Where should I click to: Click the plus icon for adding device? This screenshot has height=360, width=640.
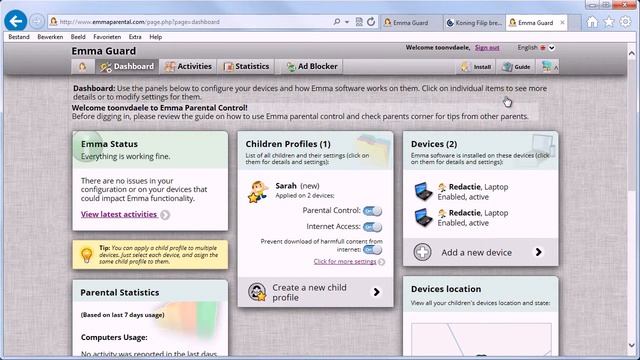[x=422, y=252]
